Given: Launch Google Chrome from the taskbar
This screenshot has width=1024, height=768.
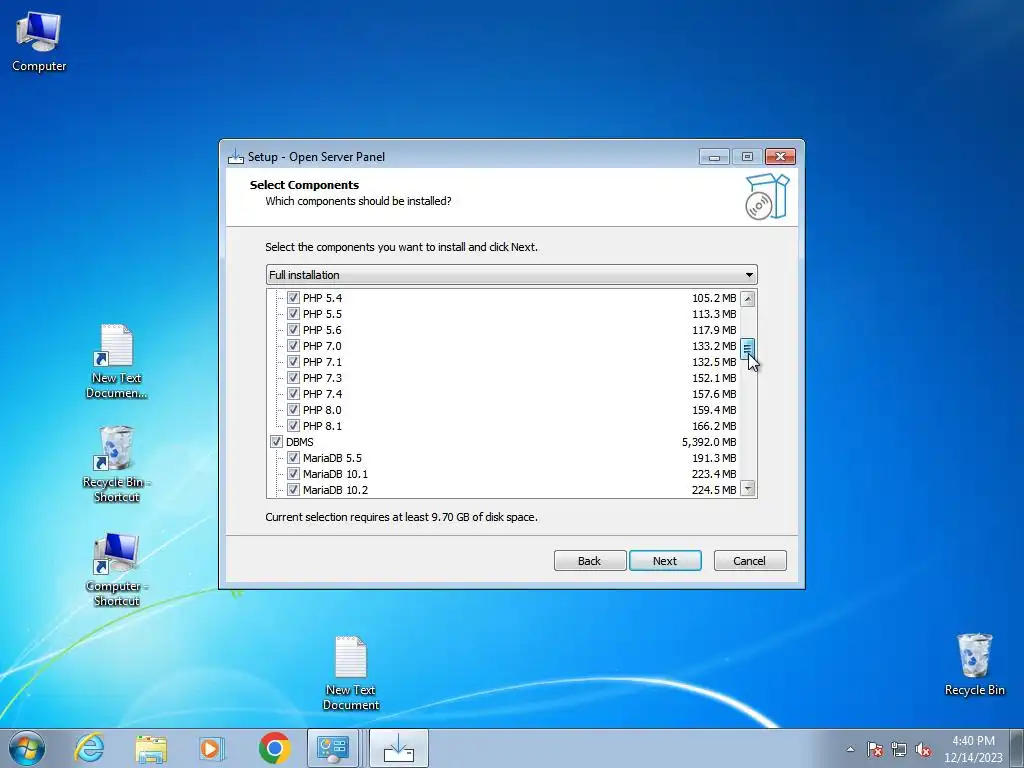Looking at the screenshot, I should coord(274,748).
